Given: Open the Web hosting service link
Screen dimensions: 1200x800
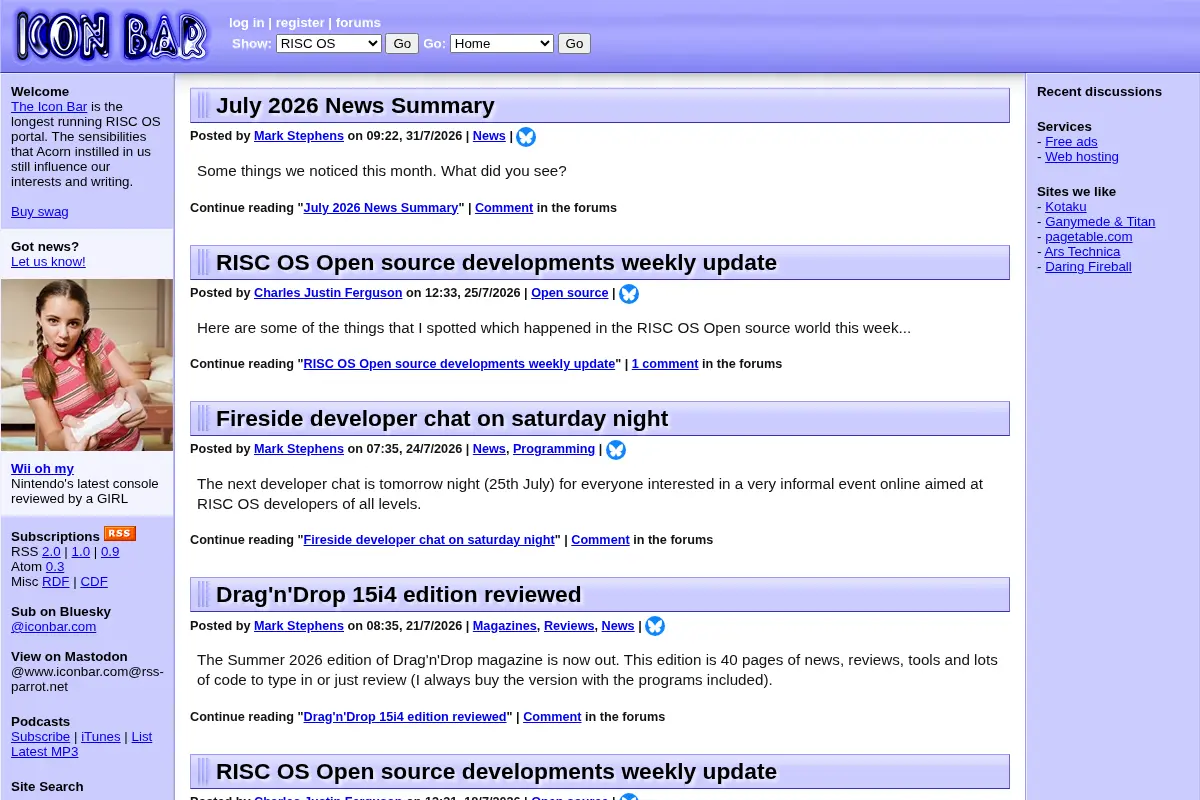Looking at the screenshot, I should tap(1082, 156).
